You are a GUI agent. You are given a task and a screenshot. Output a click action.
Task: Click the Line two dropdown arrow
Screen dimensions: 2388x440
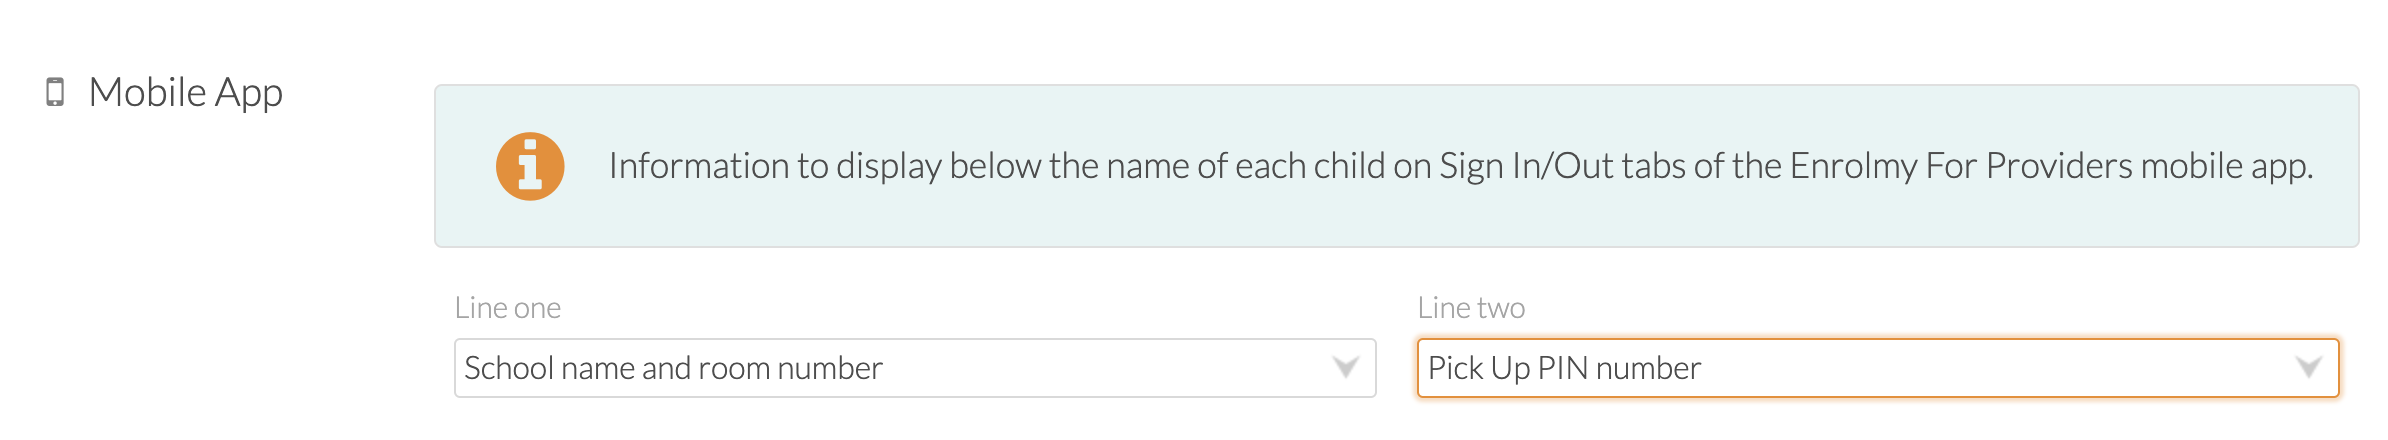coord(2309,368)
